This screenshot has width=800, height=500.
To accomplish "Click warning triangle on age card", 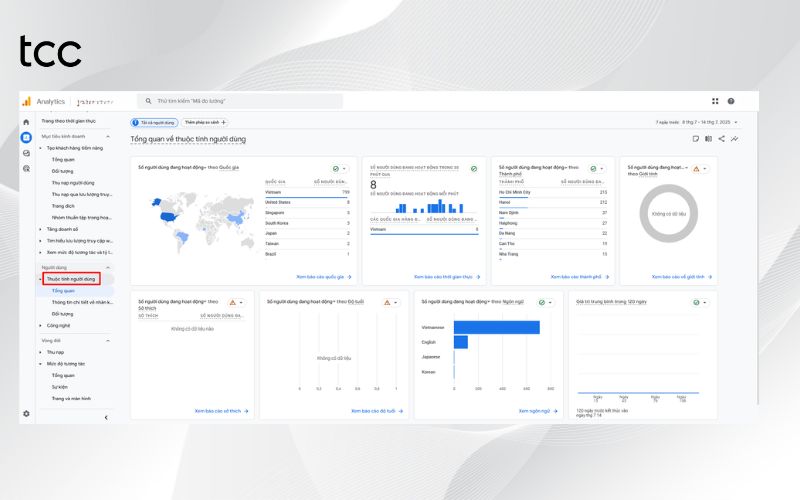I will coord(387,303).
